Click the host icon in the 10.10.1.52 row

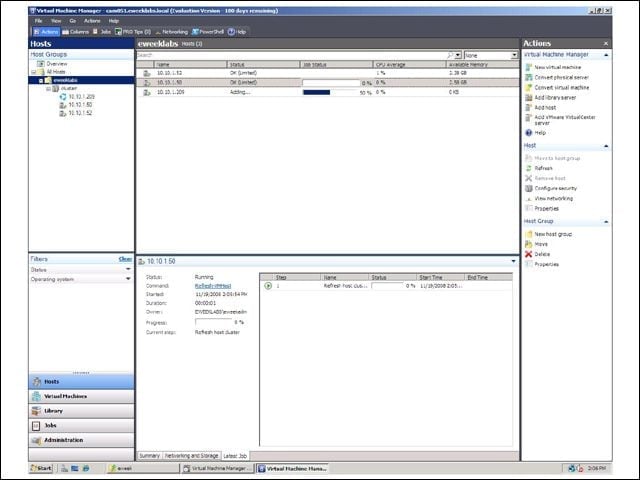147,73
